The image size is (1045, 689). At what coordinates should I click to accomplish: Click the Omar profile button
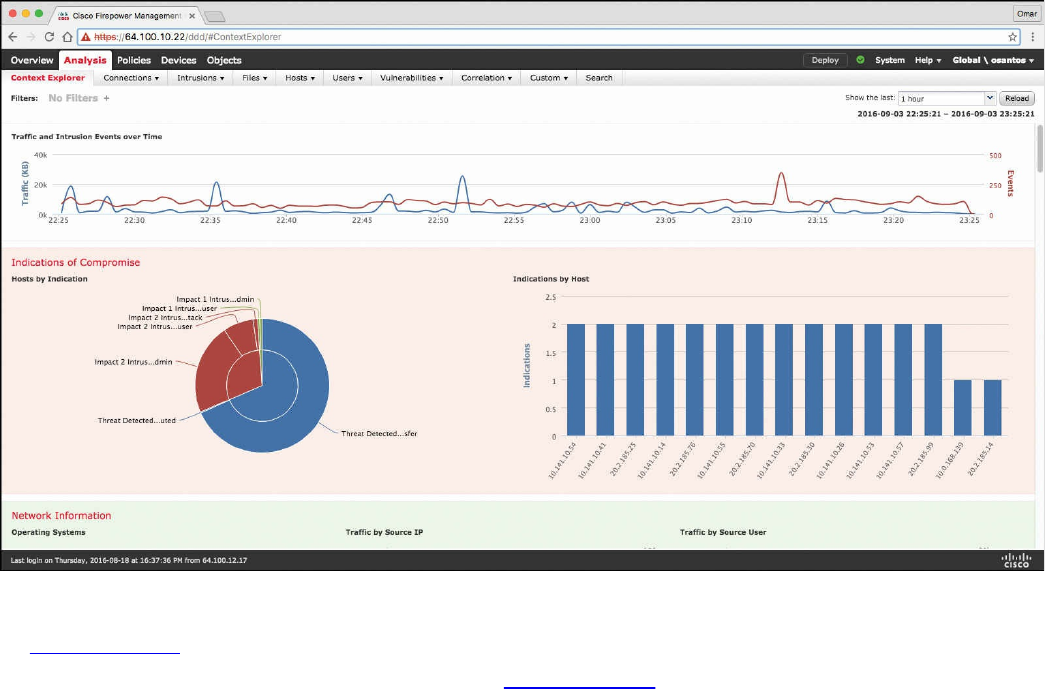tap(1026, 13)
